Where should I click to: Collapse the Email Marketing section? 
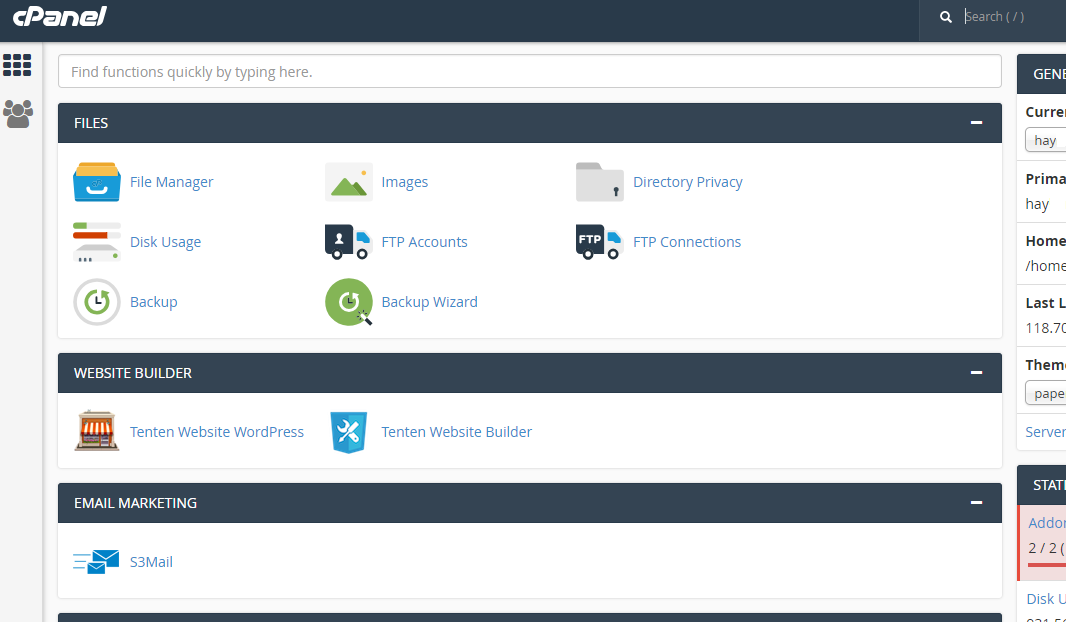(977, 502)
